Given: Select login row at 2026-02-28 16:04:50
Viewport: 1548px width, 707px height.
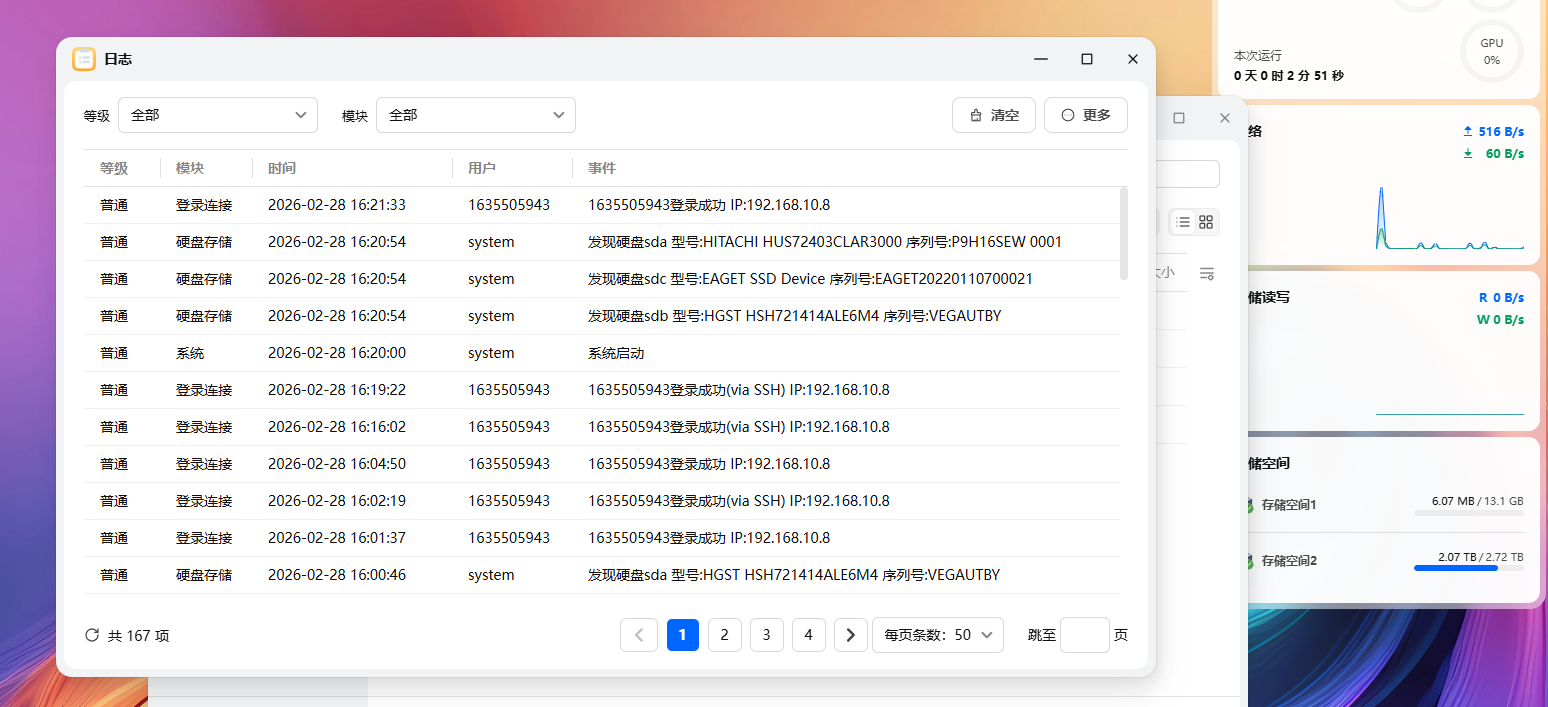Looking at the screenshot, I should click(x=601, y=464).
